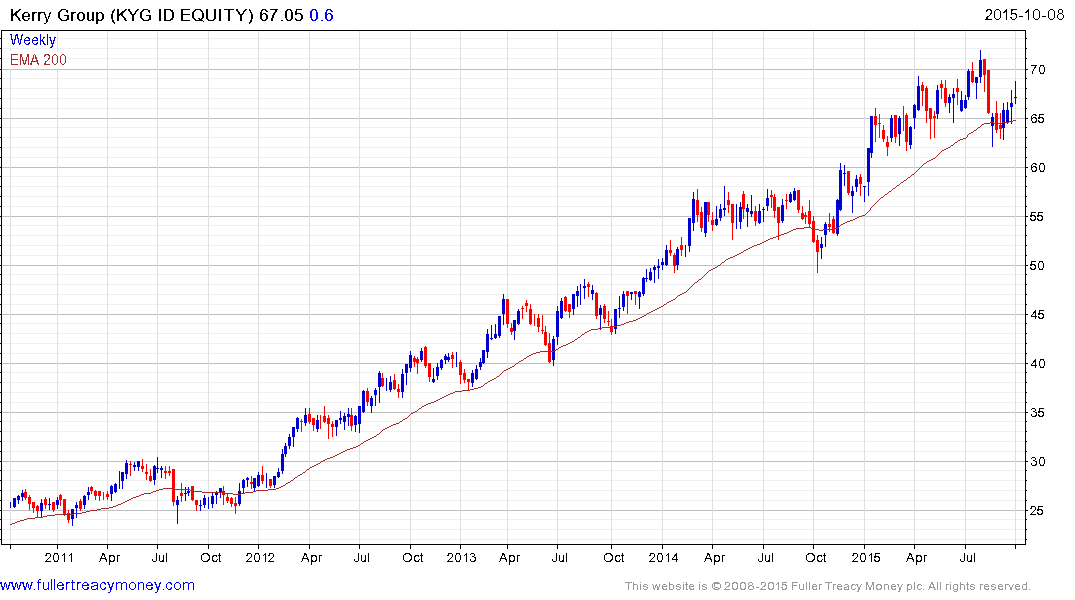Viewport: 1075px width, 600px height.
Task: Click the Jul label after 2013
Action: point(559,557)
